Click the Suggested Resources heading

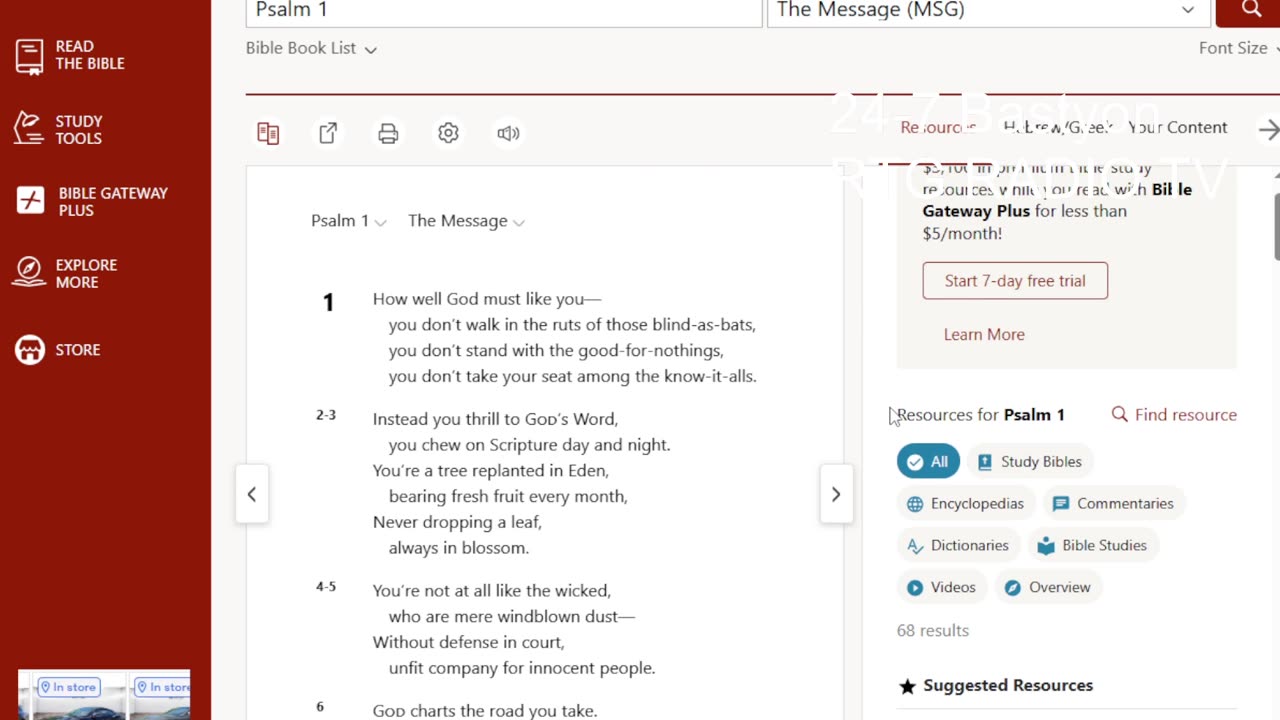1008,685
